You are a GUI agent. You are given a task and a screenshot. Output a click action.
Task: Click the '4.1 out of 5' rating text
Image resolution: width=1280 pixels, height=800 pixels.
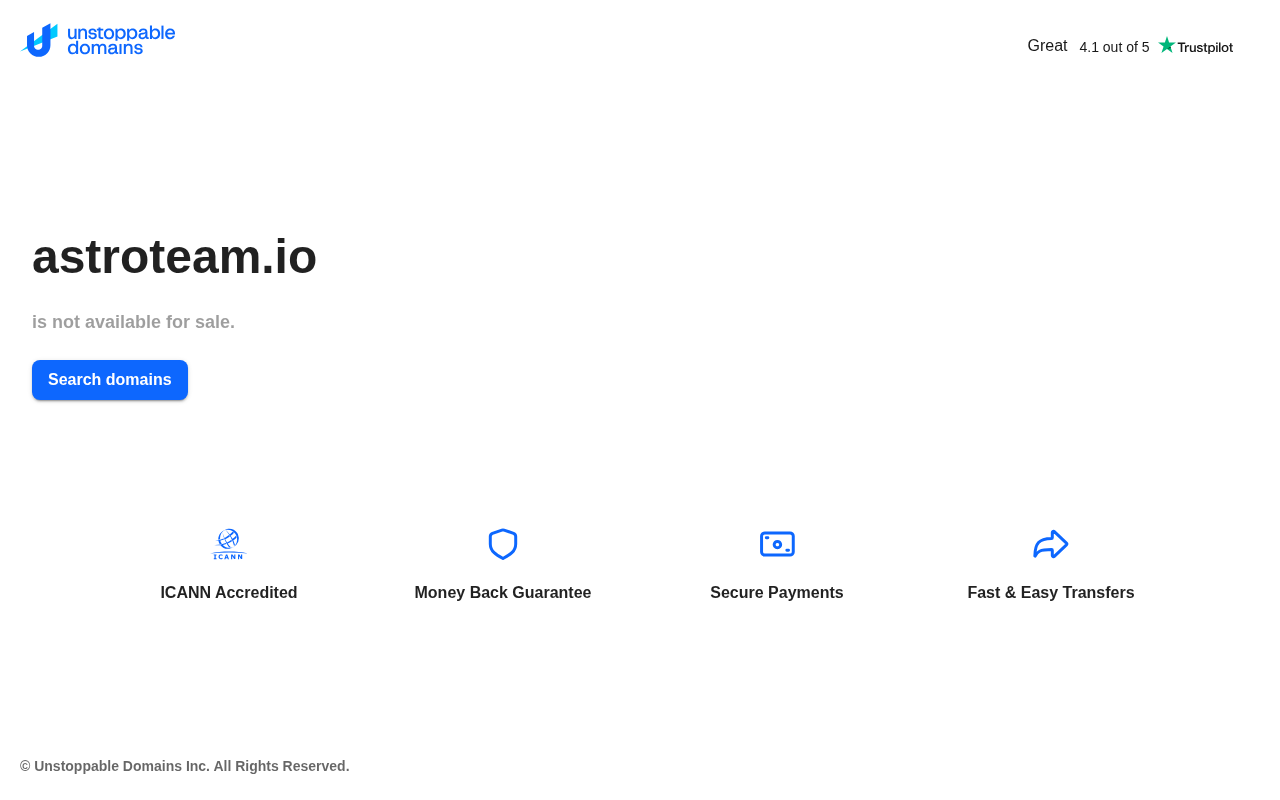tap(1114, 47)
